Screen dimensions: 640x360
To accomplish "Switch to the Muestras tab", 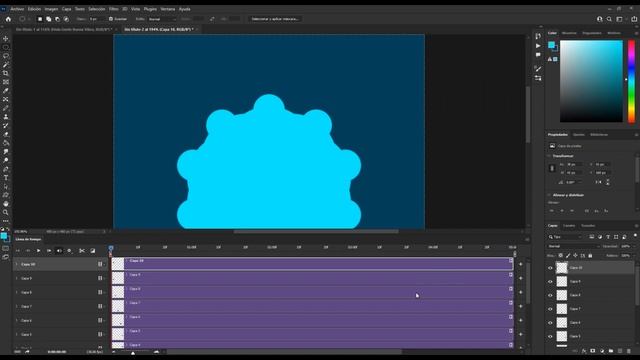I will (569, 33).
